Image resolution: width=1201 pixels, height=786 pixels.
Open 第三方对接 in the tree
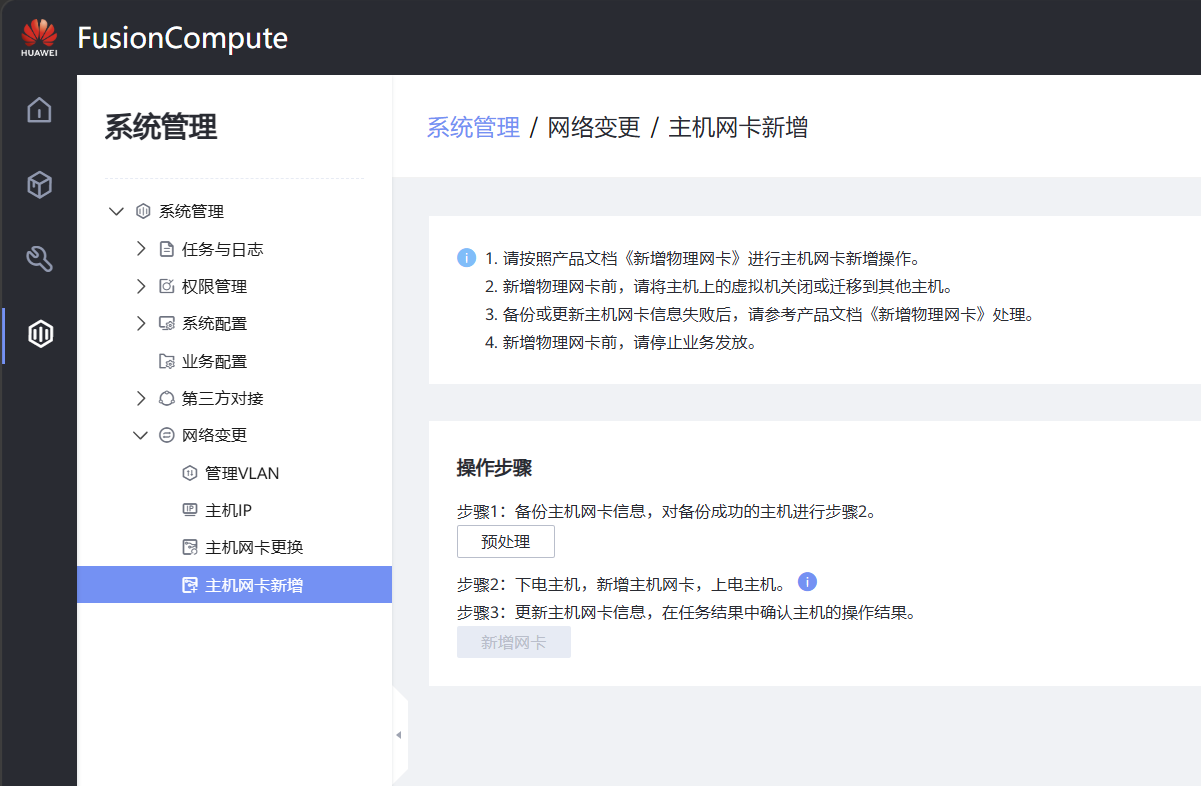[x=222, y=398]
